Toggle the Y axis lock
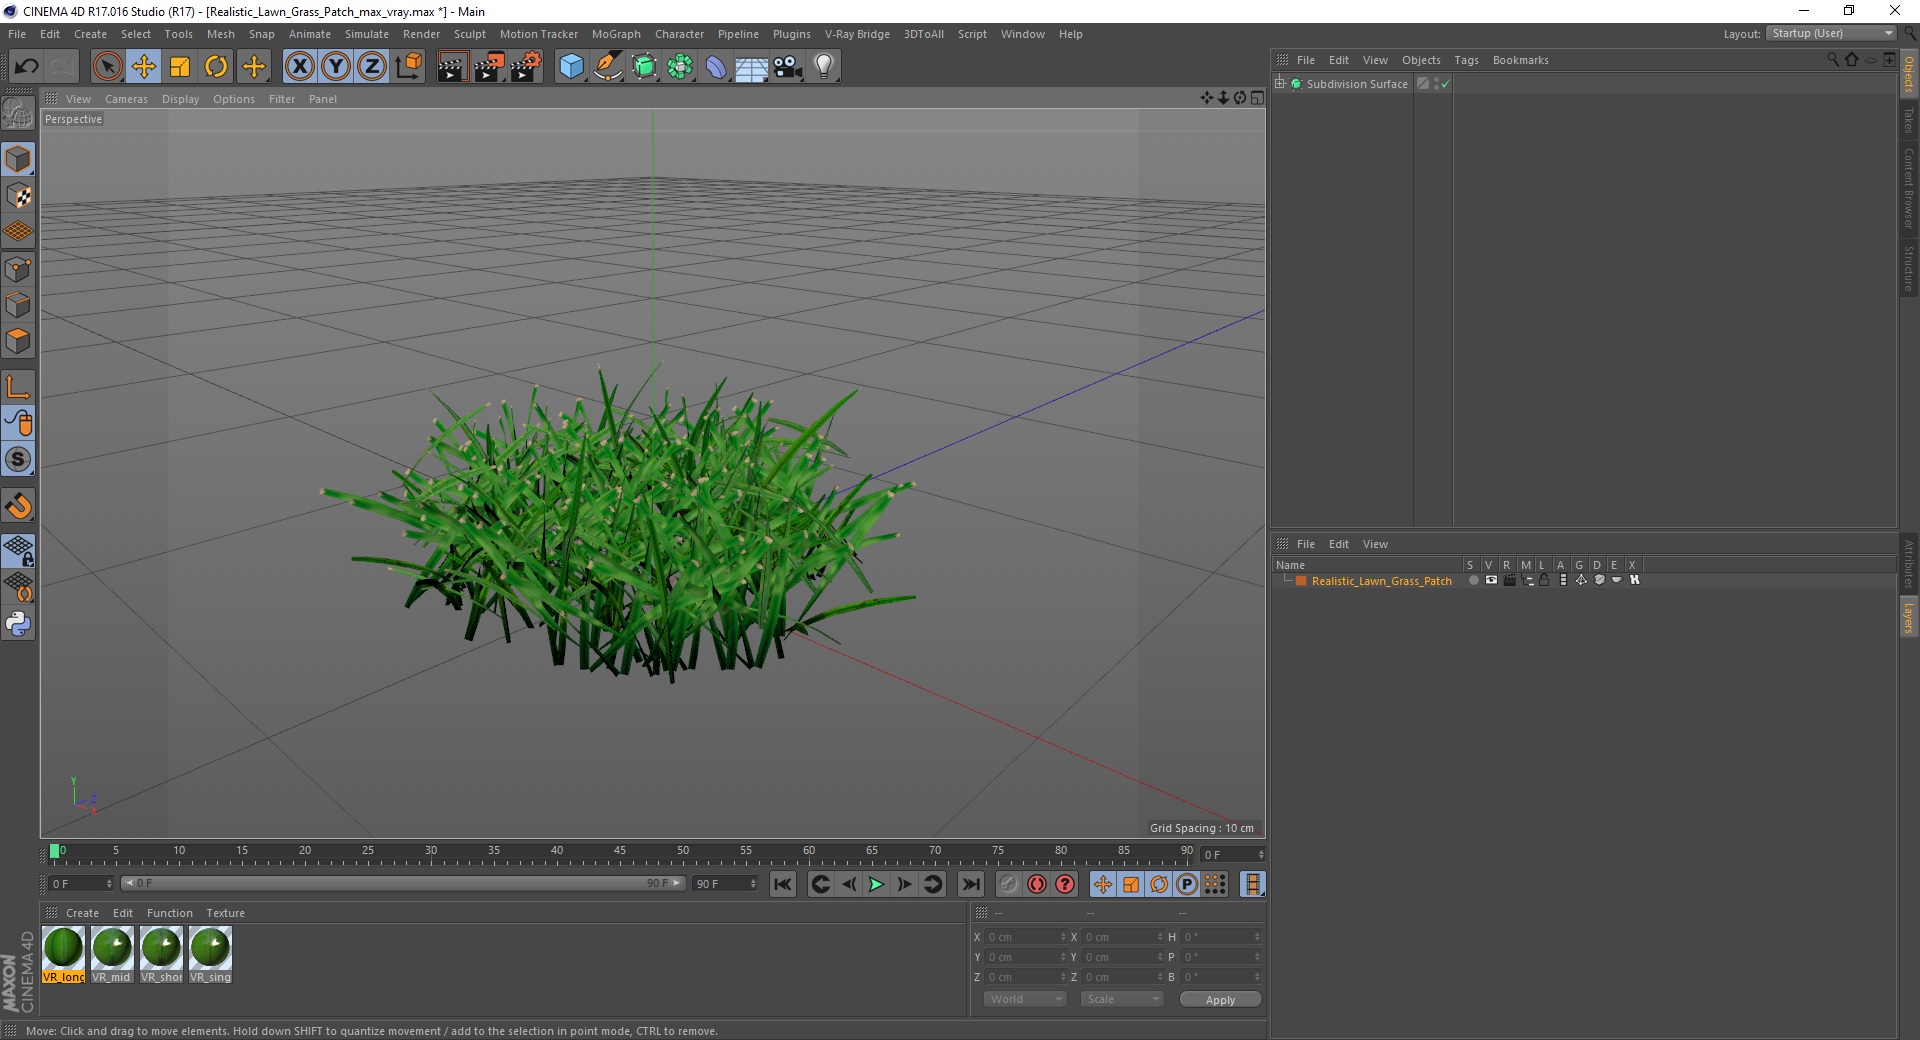Image resolution: width=1920 pixels, height=1040 pixels. coord(336,67)
